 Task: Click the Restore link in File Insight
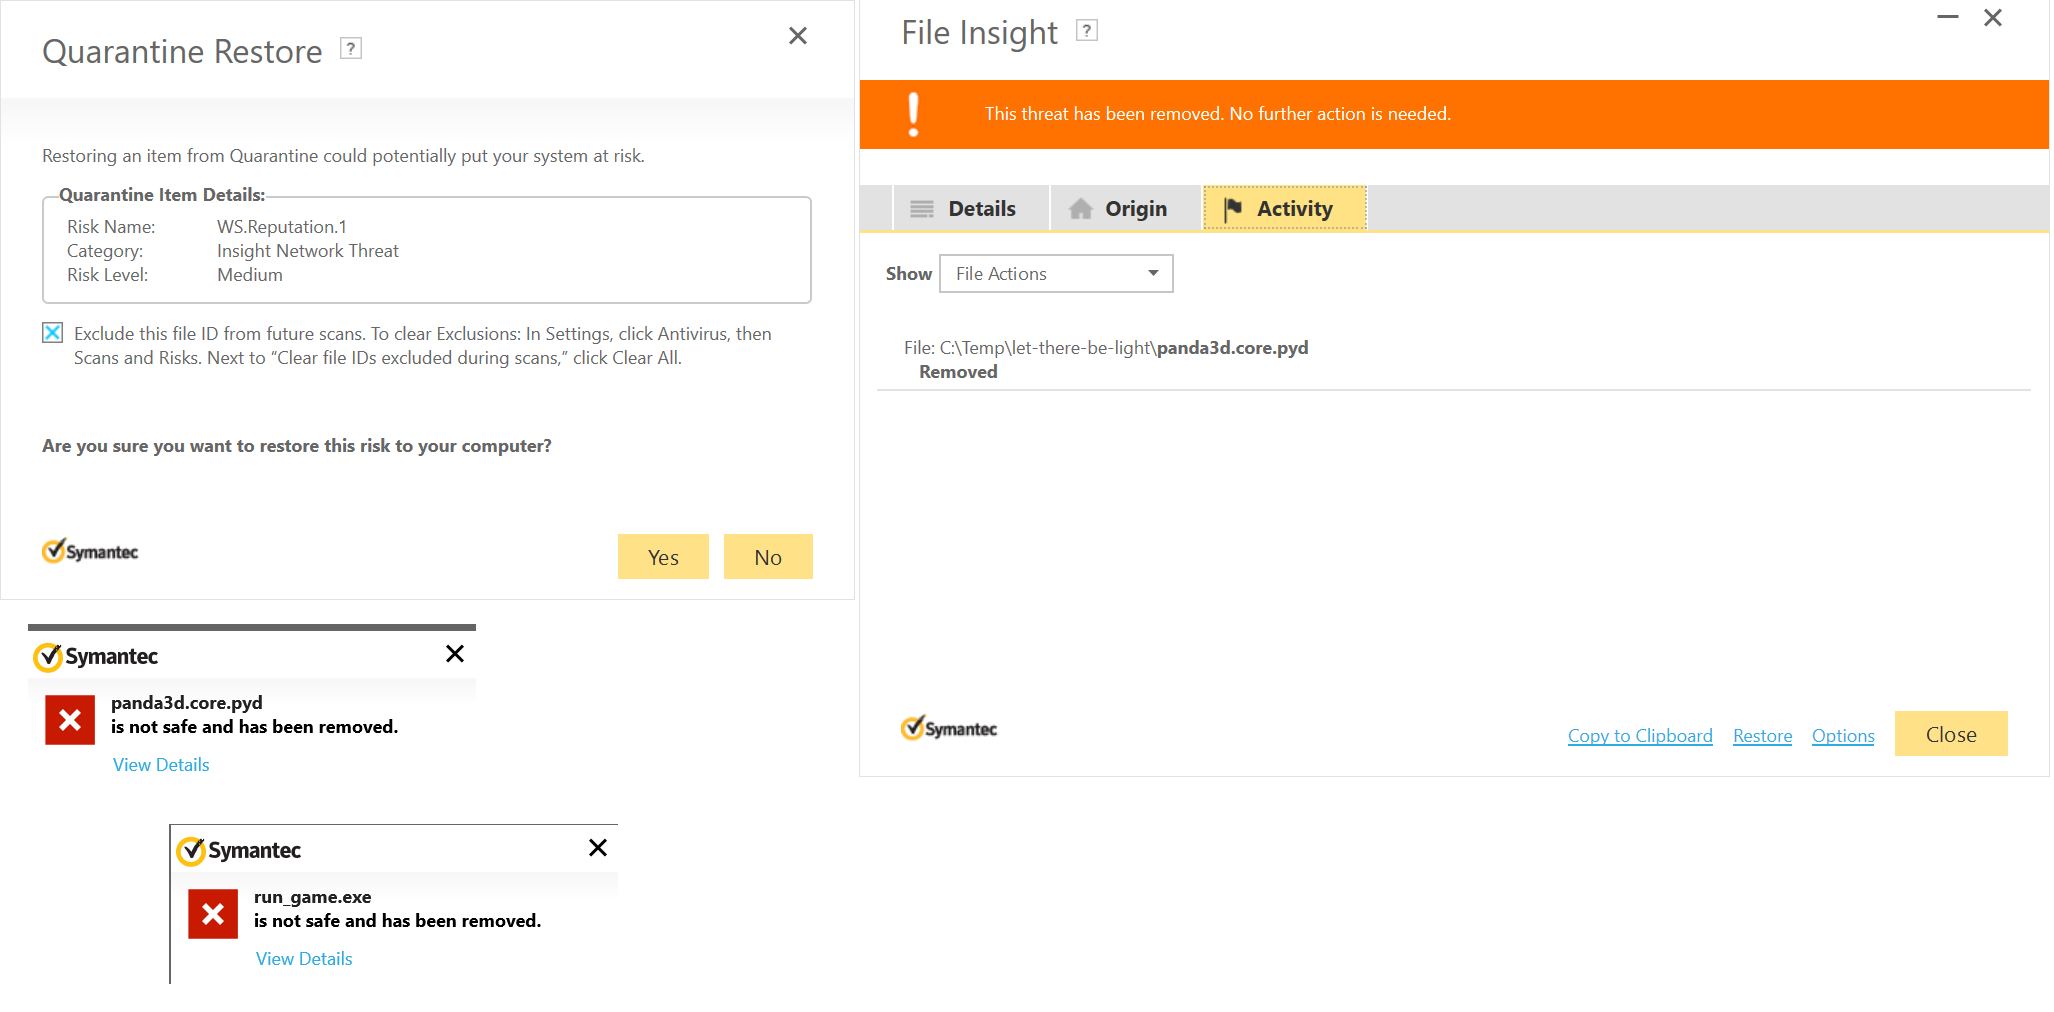[1762, 736]
